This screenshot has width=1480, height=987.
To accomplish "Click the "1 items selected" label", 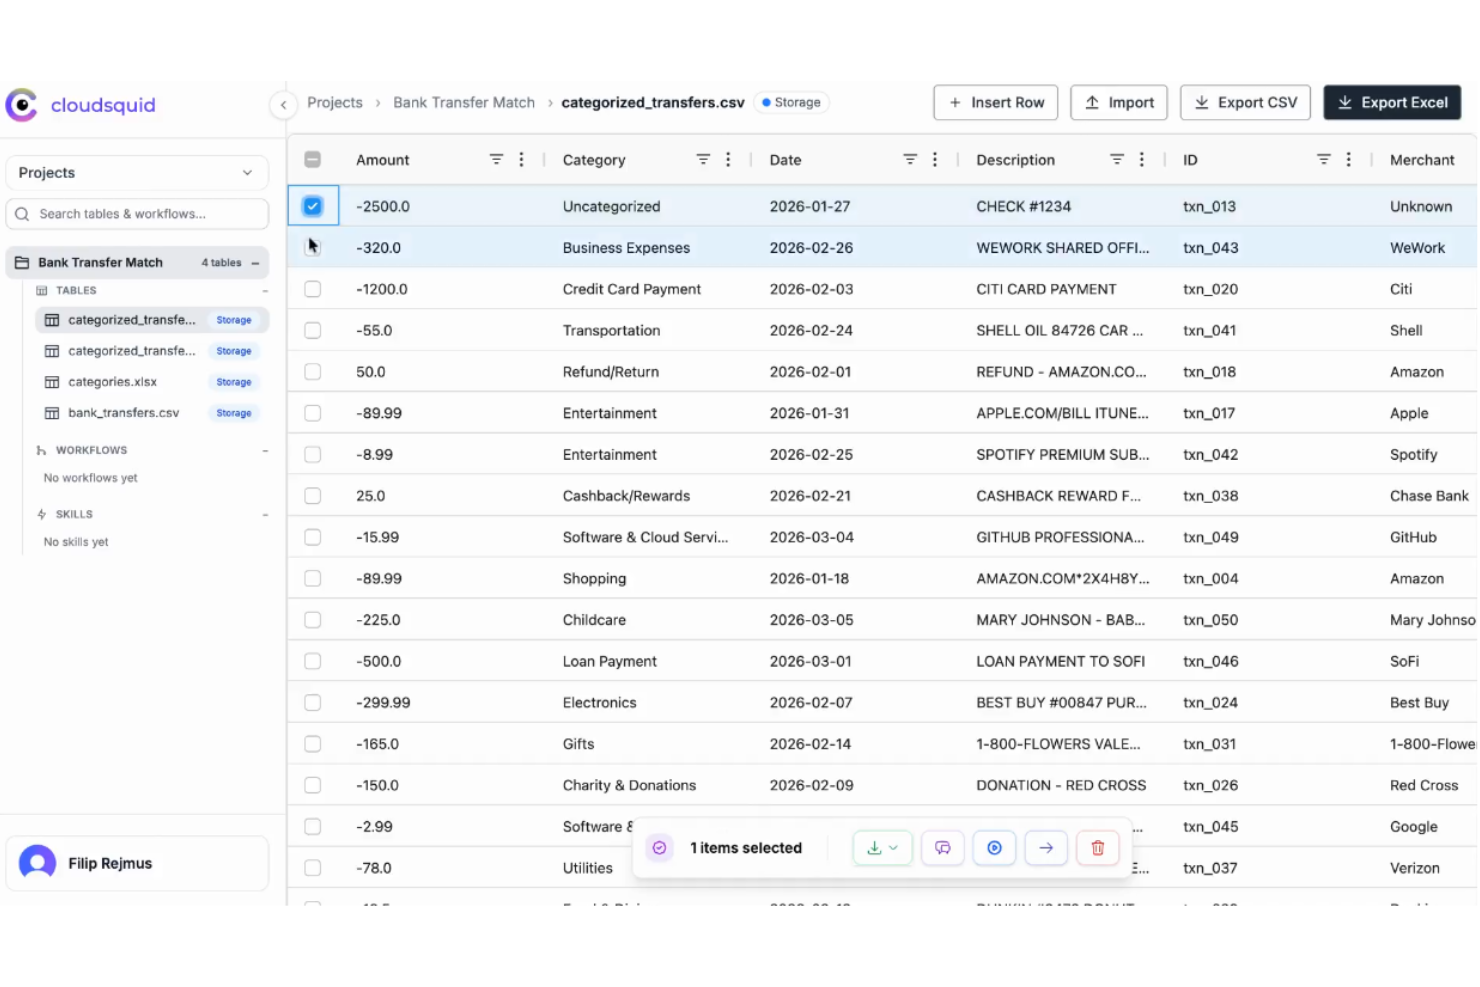I will [x=746, y=848].
